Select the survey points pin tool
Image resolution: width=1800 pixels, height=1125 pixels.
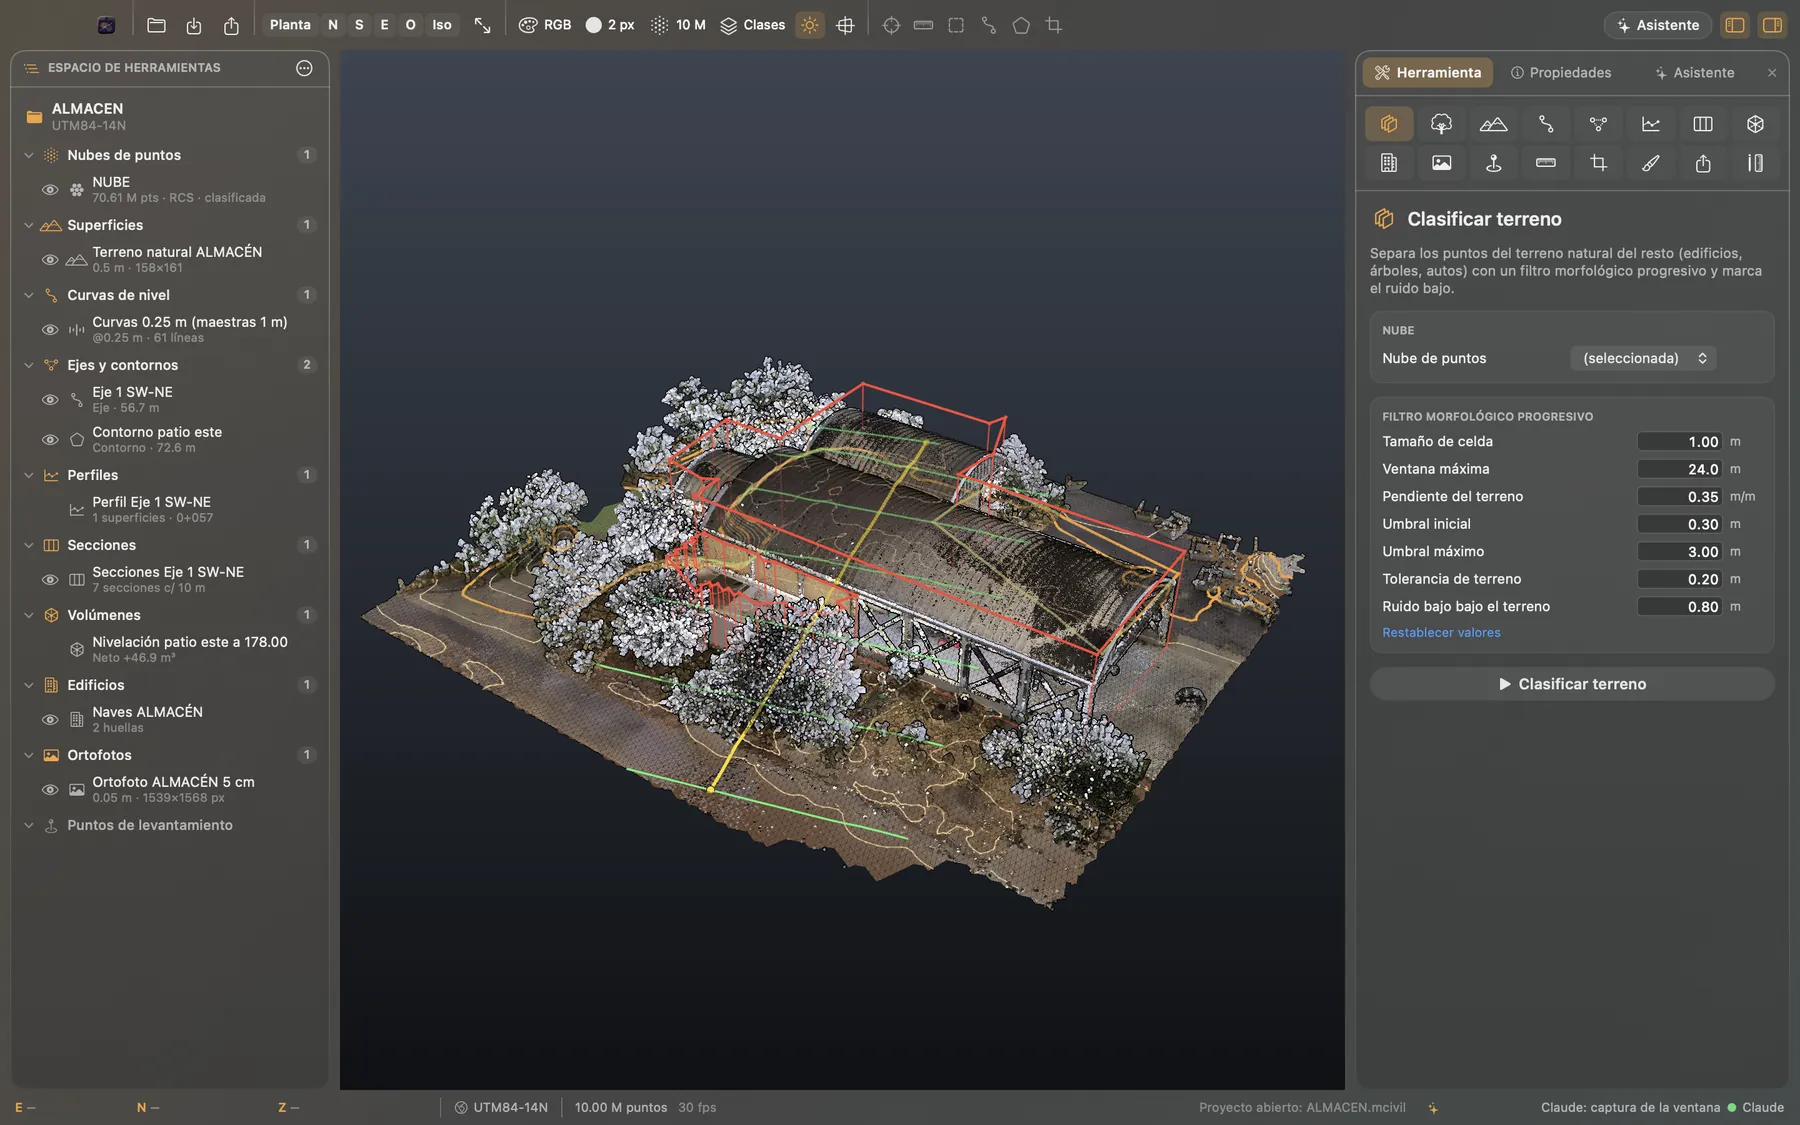(x=1493, y=163)
